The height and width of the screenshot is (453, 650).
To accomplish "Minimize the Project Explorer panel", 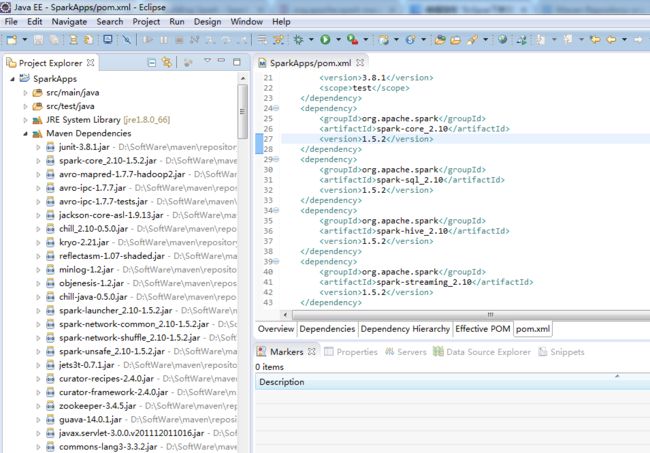I will pyautogui.click(x=221, y=61).
